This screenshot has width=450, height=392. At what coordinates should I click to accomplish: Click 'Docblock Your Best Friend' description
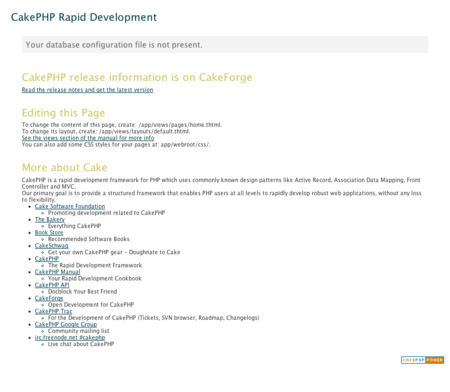(x=82, y=291)
